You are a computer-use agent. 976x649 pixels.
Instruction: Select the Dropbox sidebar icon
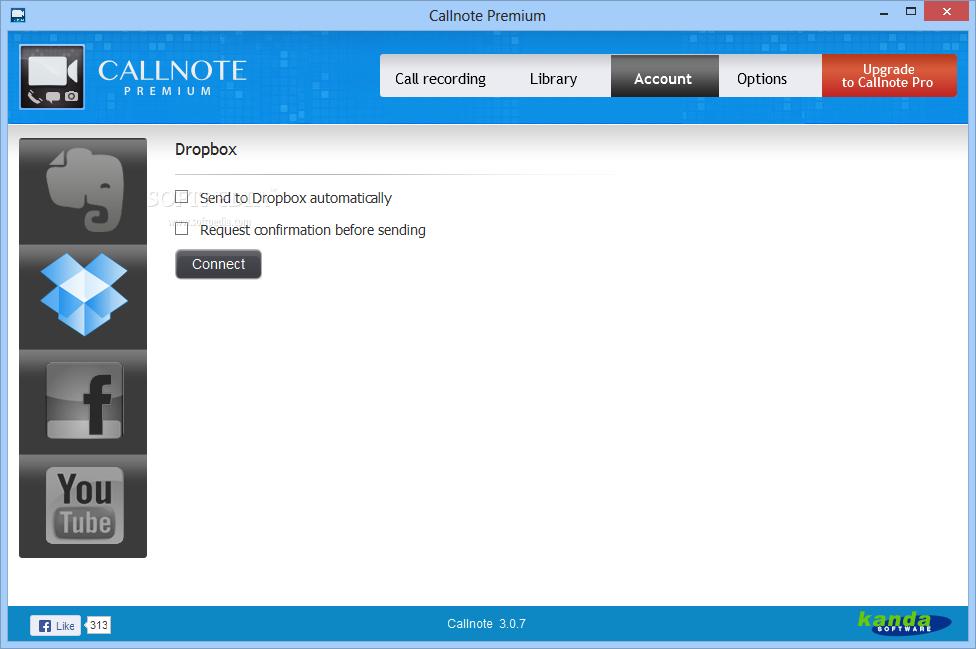[x=83, y=296]
